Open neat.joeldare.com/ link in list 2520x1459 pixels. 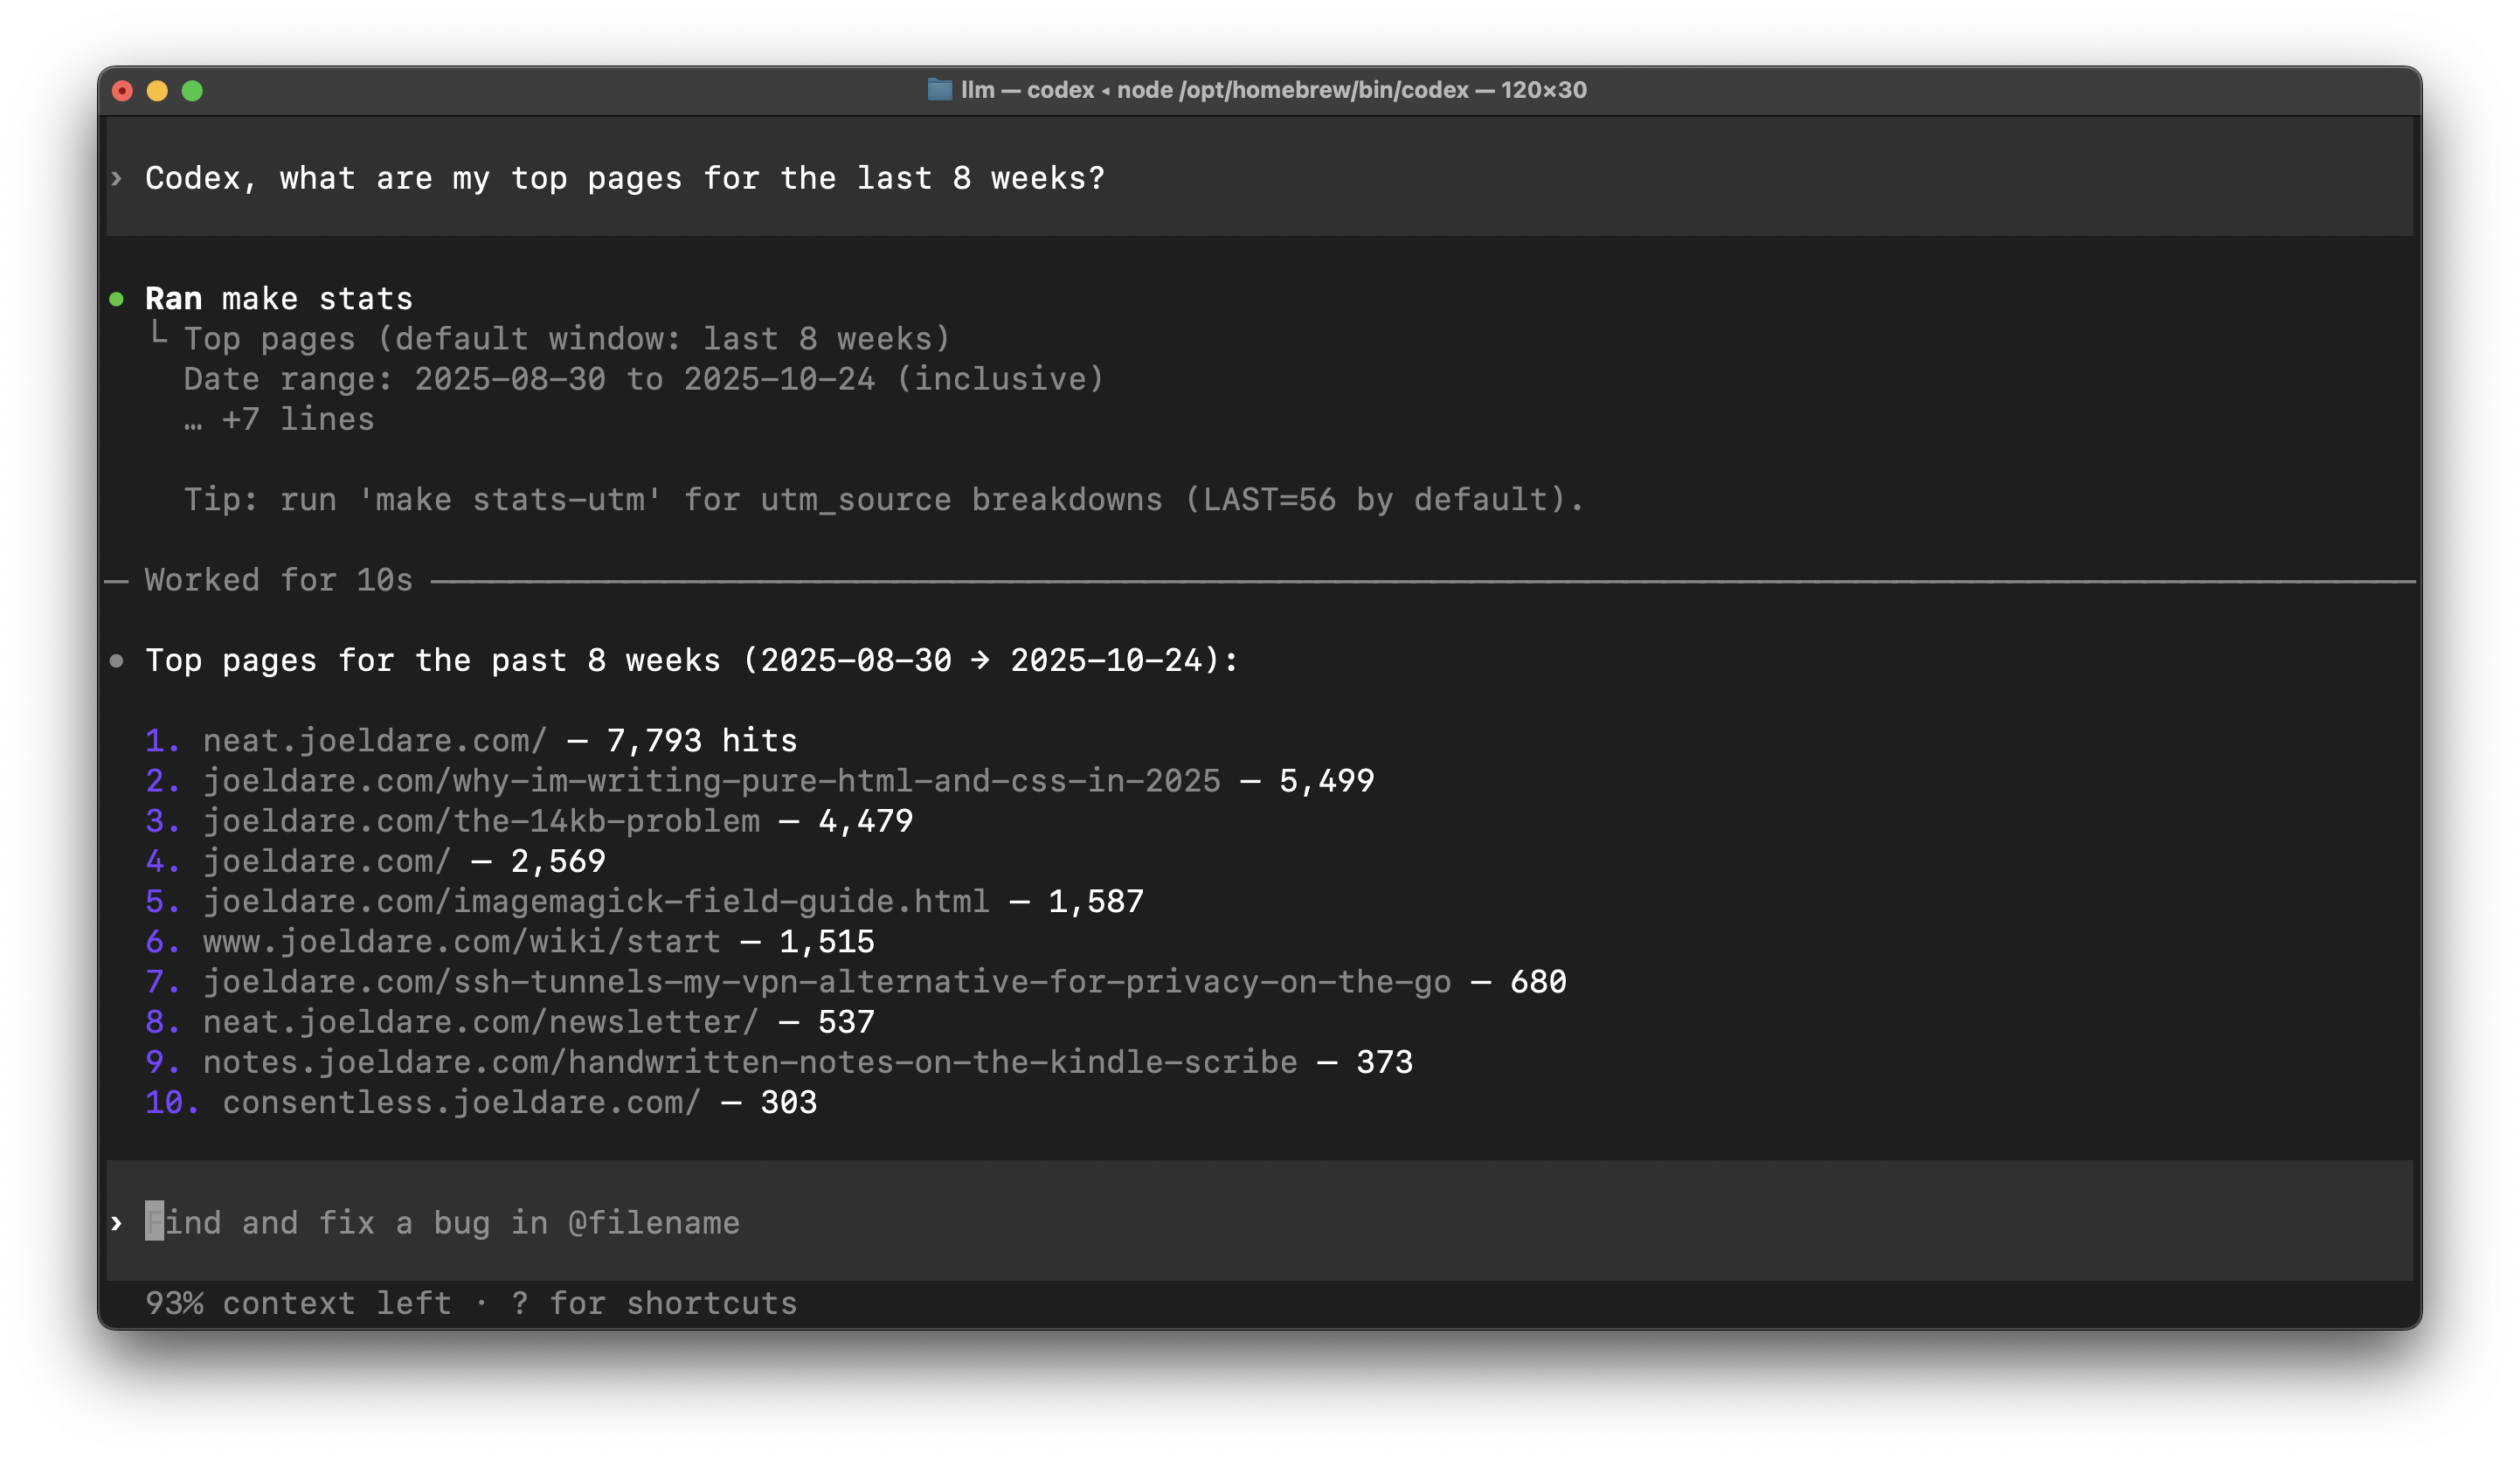click(375, 741)
